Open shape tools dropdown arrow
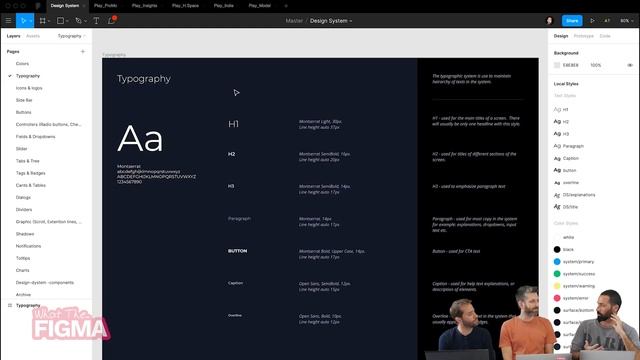This screenshot has height=360, width=640. coord(67,21)
